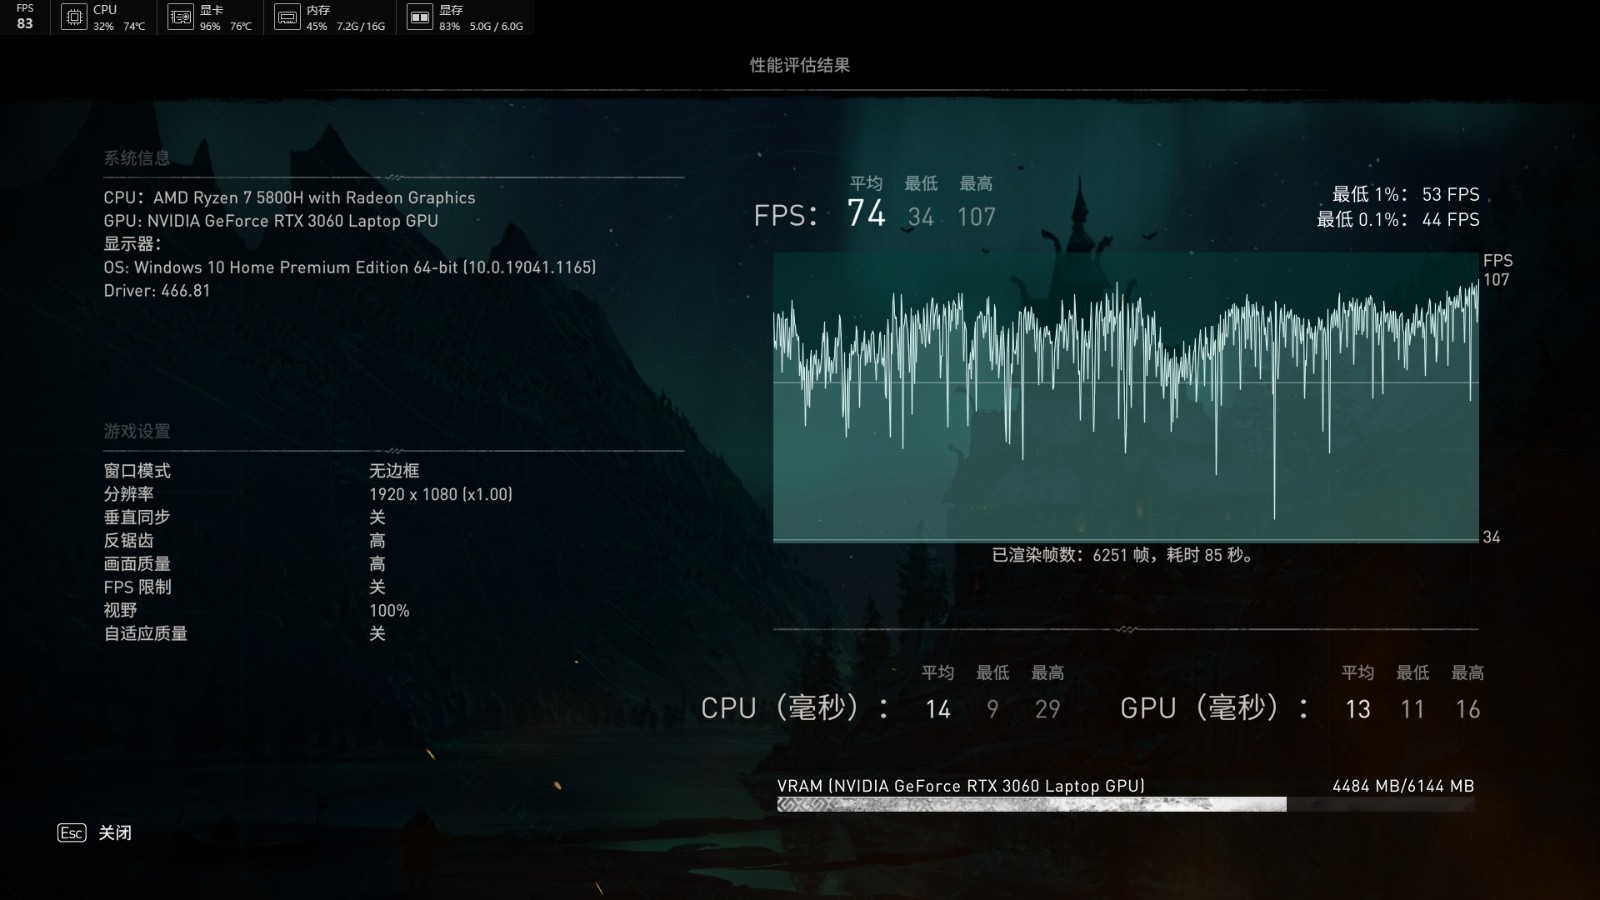Screen dimensions: 1600x900
Task: Click the VRAM usage progress bar
Action: click(x=1125, y=804)
